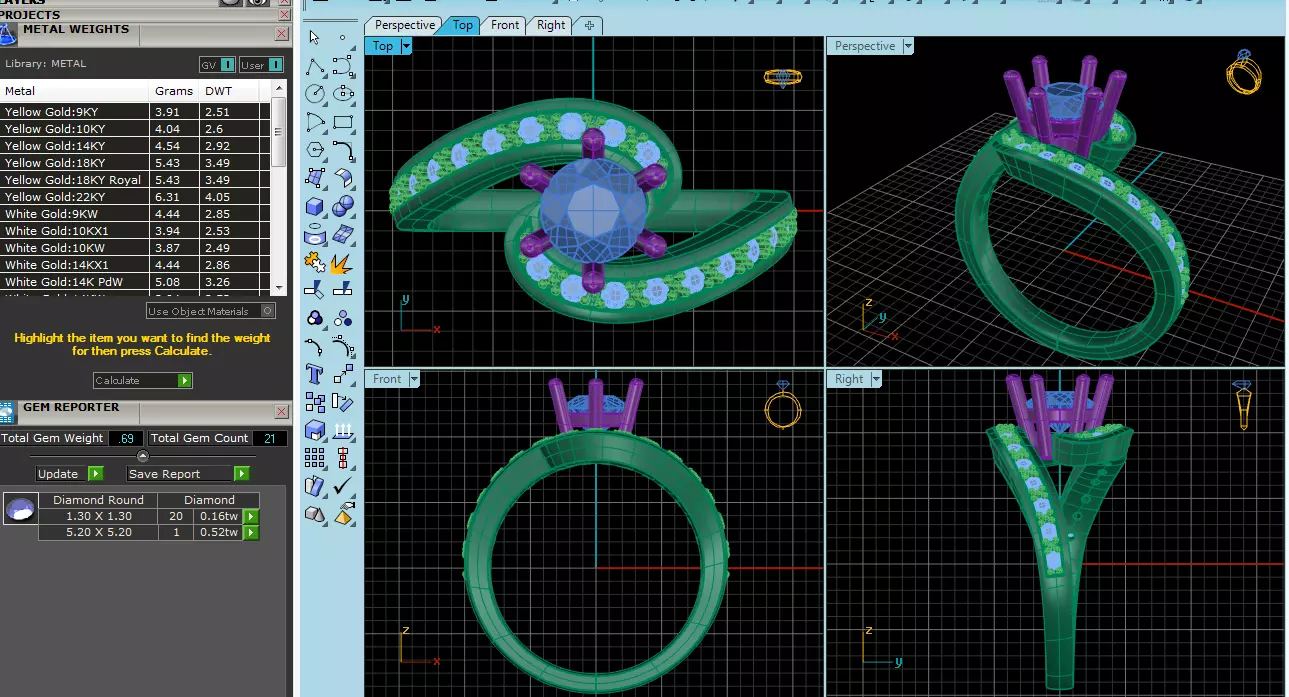Open the Metal Weights scale icon

pos(8,34)
